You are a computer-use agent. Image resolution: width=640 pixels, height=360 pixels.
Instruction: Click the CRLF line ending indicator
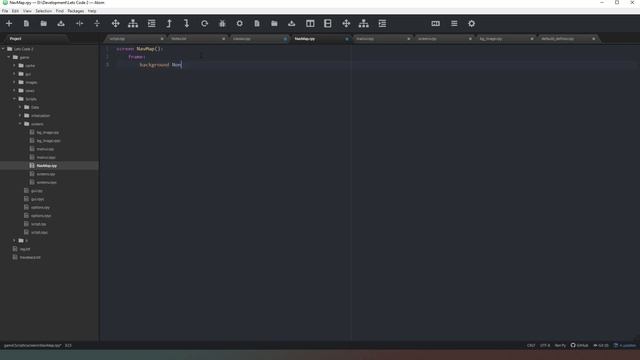[531, 345]
